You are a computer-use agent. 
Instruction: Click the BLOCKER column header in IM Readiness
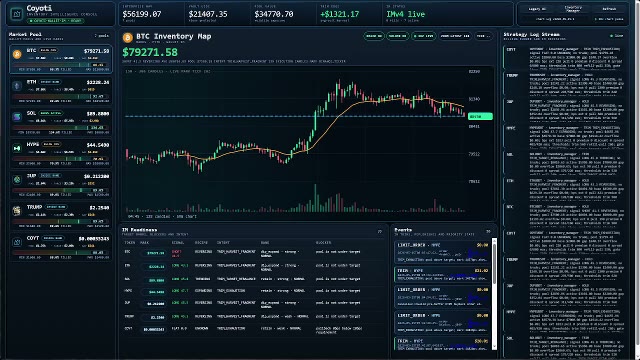point(323,242)
